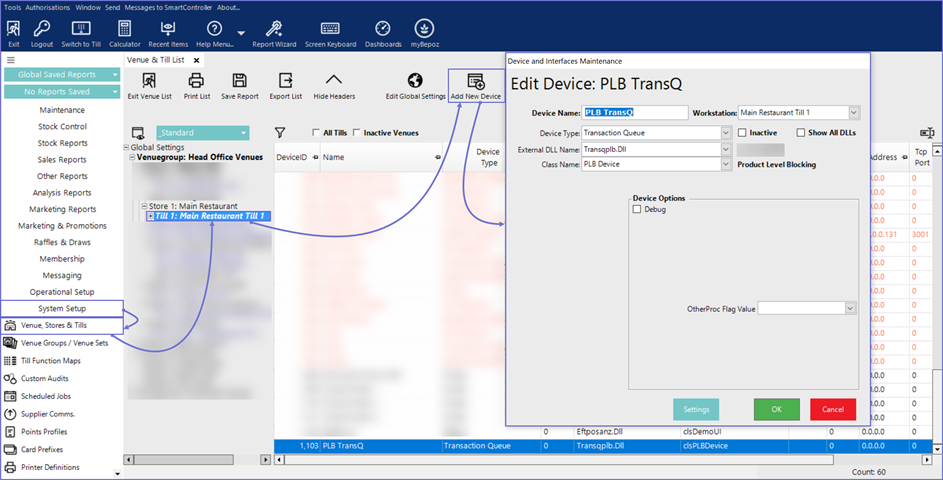Check the Show All DLLs box
The image size is (943, 480).
tap(801, 132)
